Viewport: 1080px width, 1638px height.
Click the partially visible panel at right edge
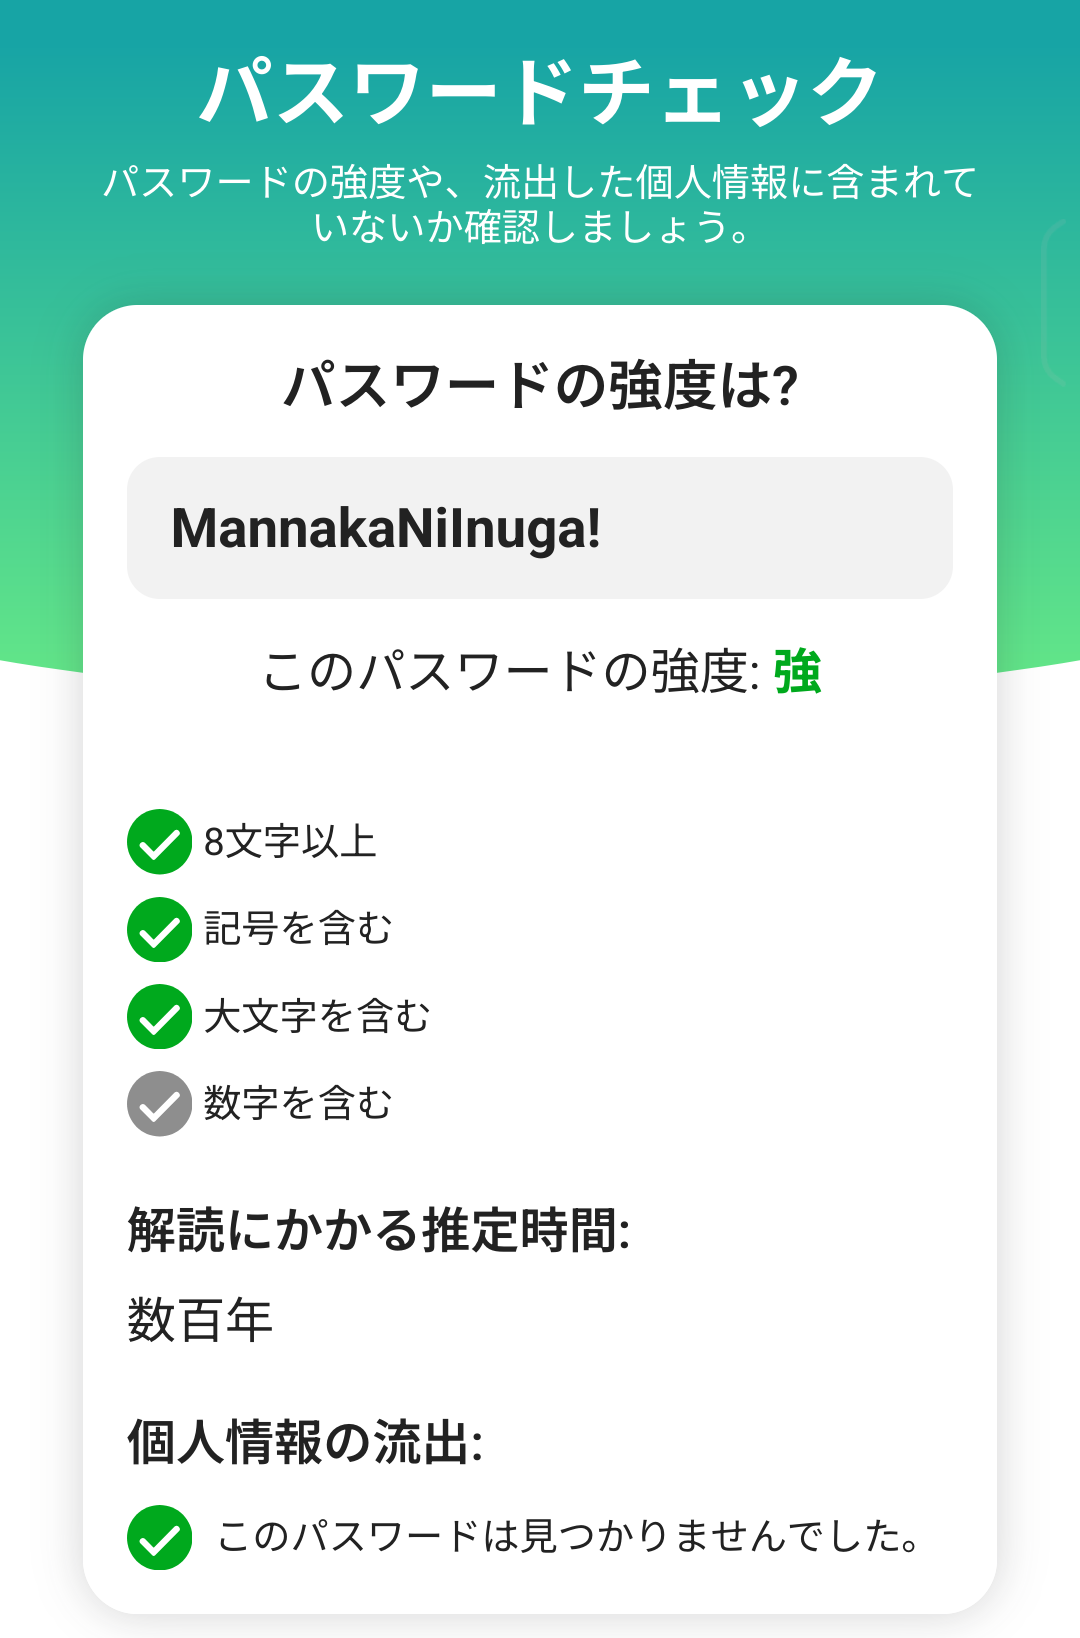click(x=1062, y=300)
